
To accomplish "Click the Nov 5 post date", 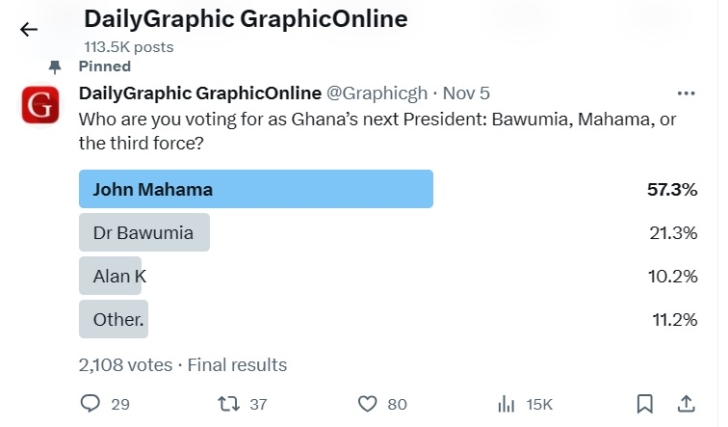I will click(466, 93).
